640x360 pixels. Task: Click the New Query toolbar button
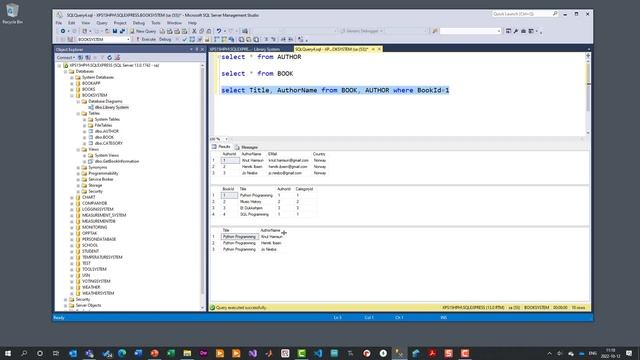tap(143, 31)
